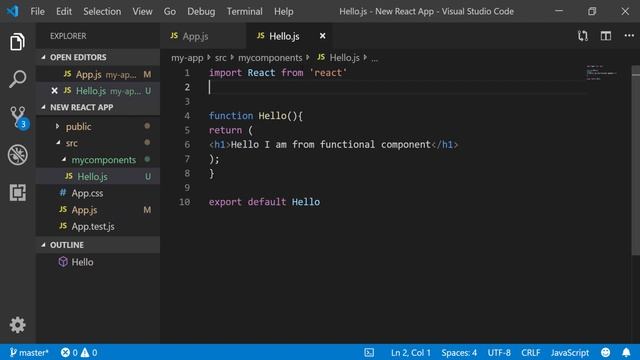Place cursor on line 10 export statement
The height and width of the screenshot is (360, 640).
coord(264,202)
